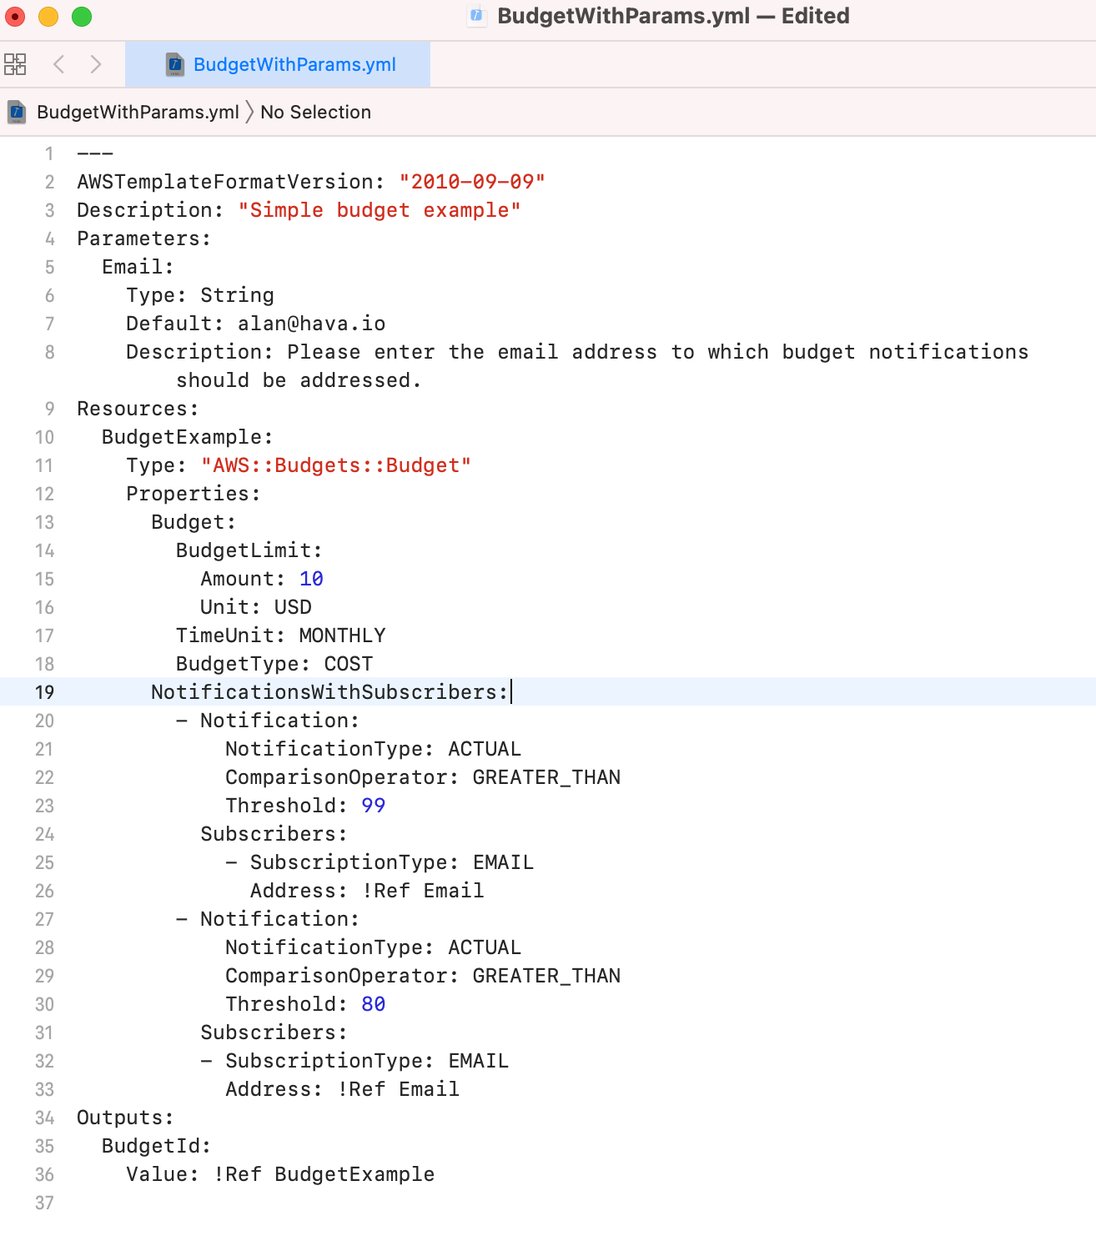Open the BudgetWithParams.yml jump bar menu
Image resolution: width=1096 pixels, height=1236 pixels.
click(135, 112)
